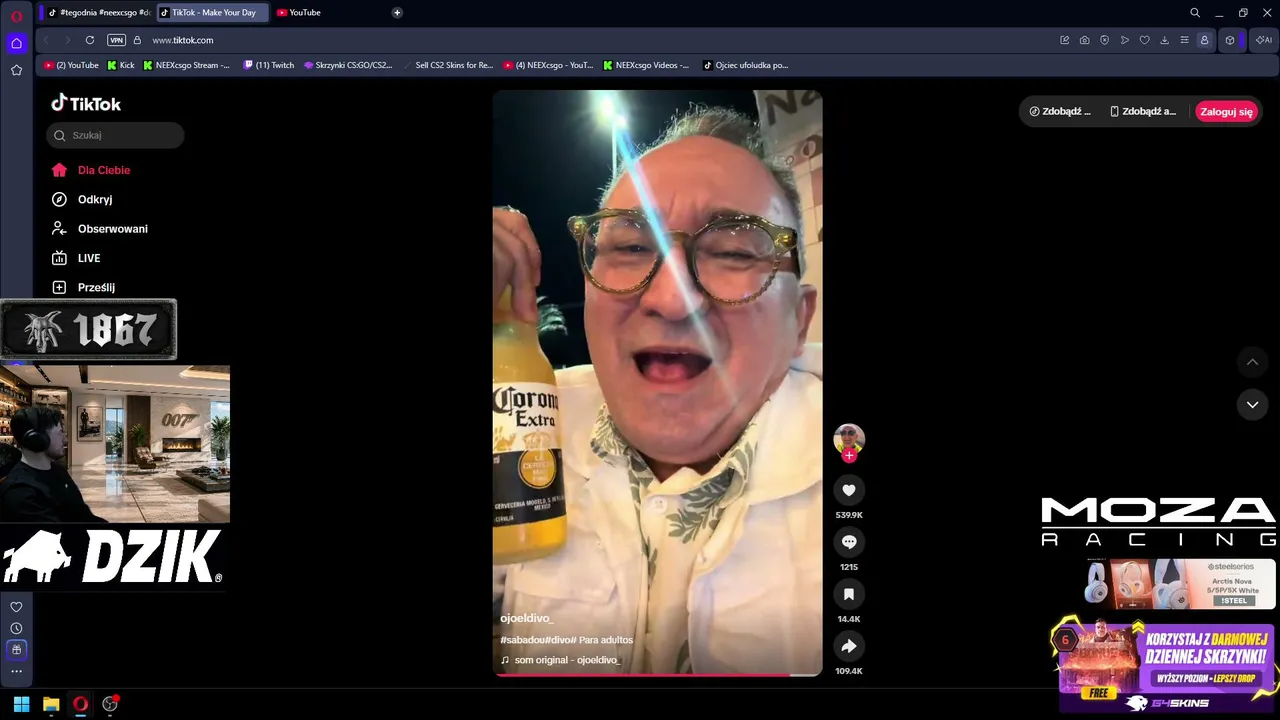Screen dimensions: 1280x720
Task: Open File Explorer from the taskbar
Action: [x=51, y=704]
